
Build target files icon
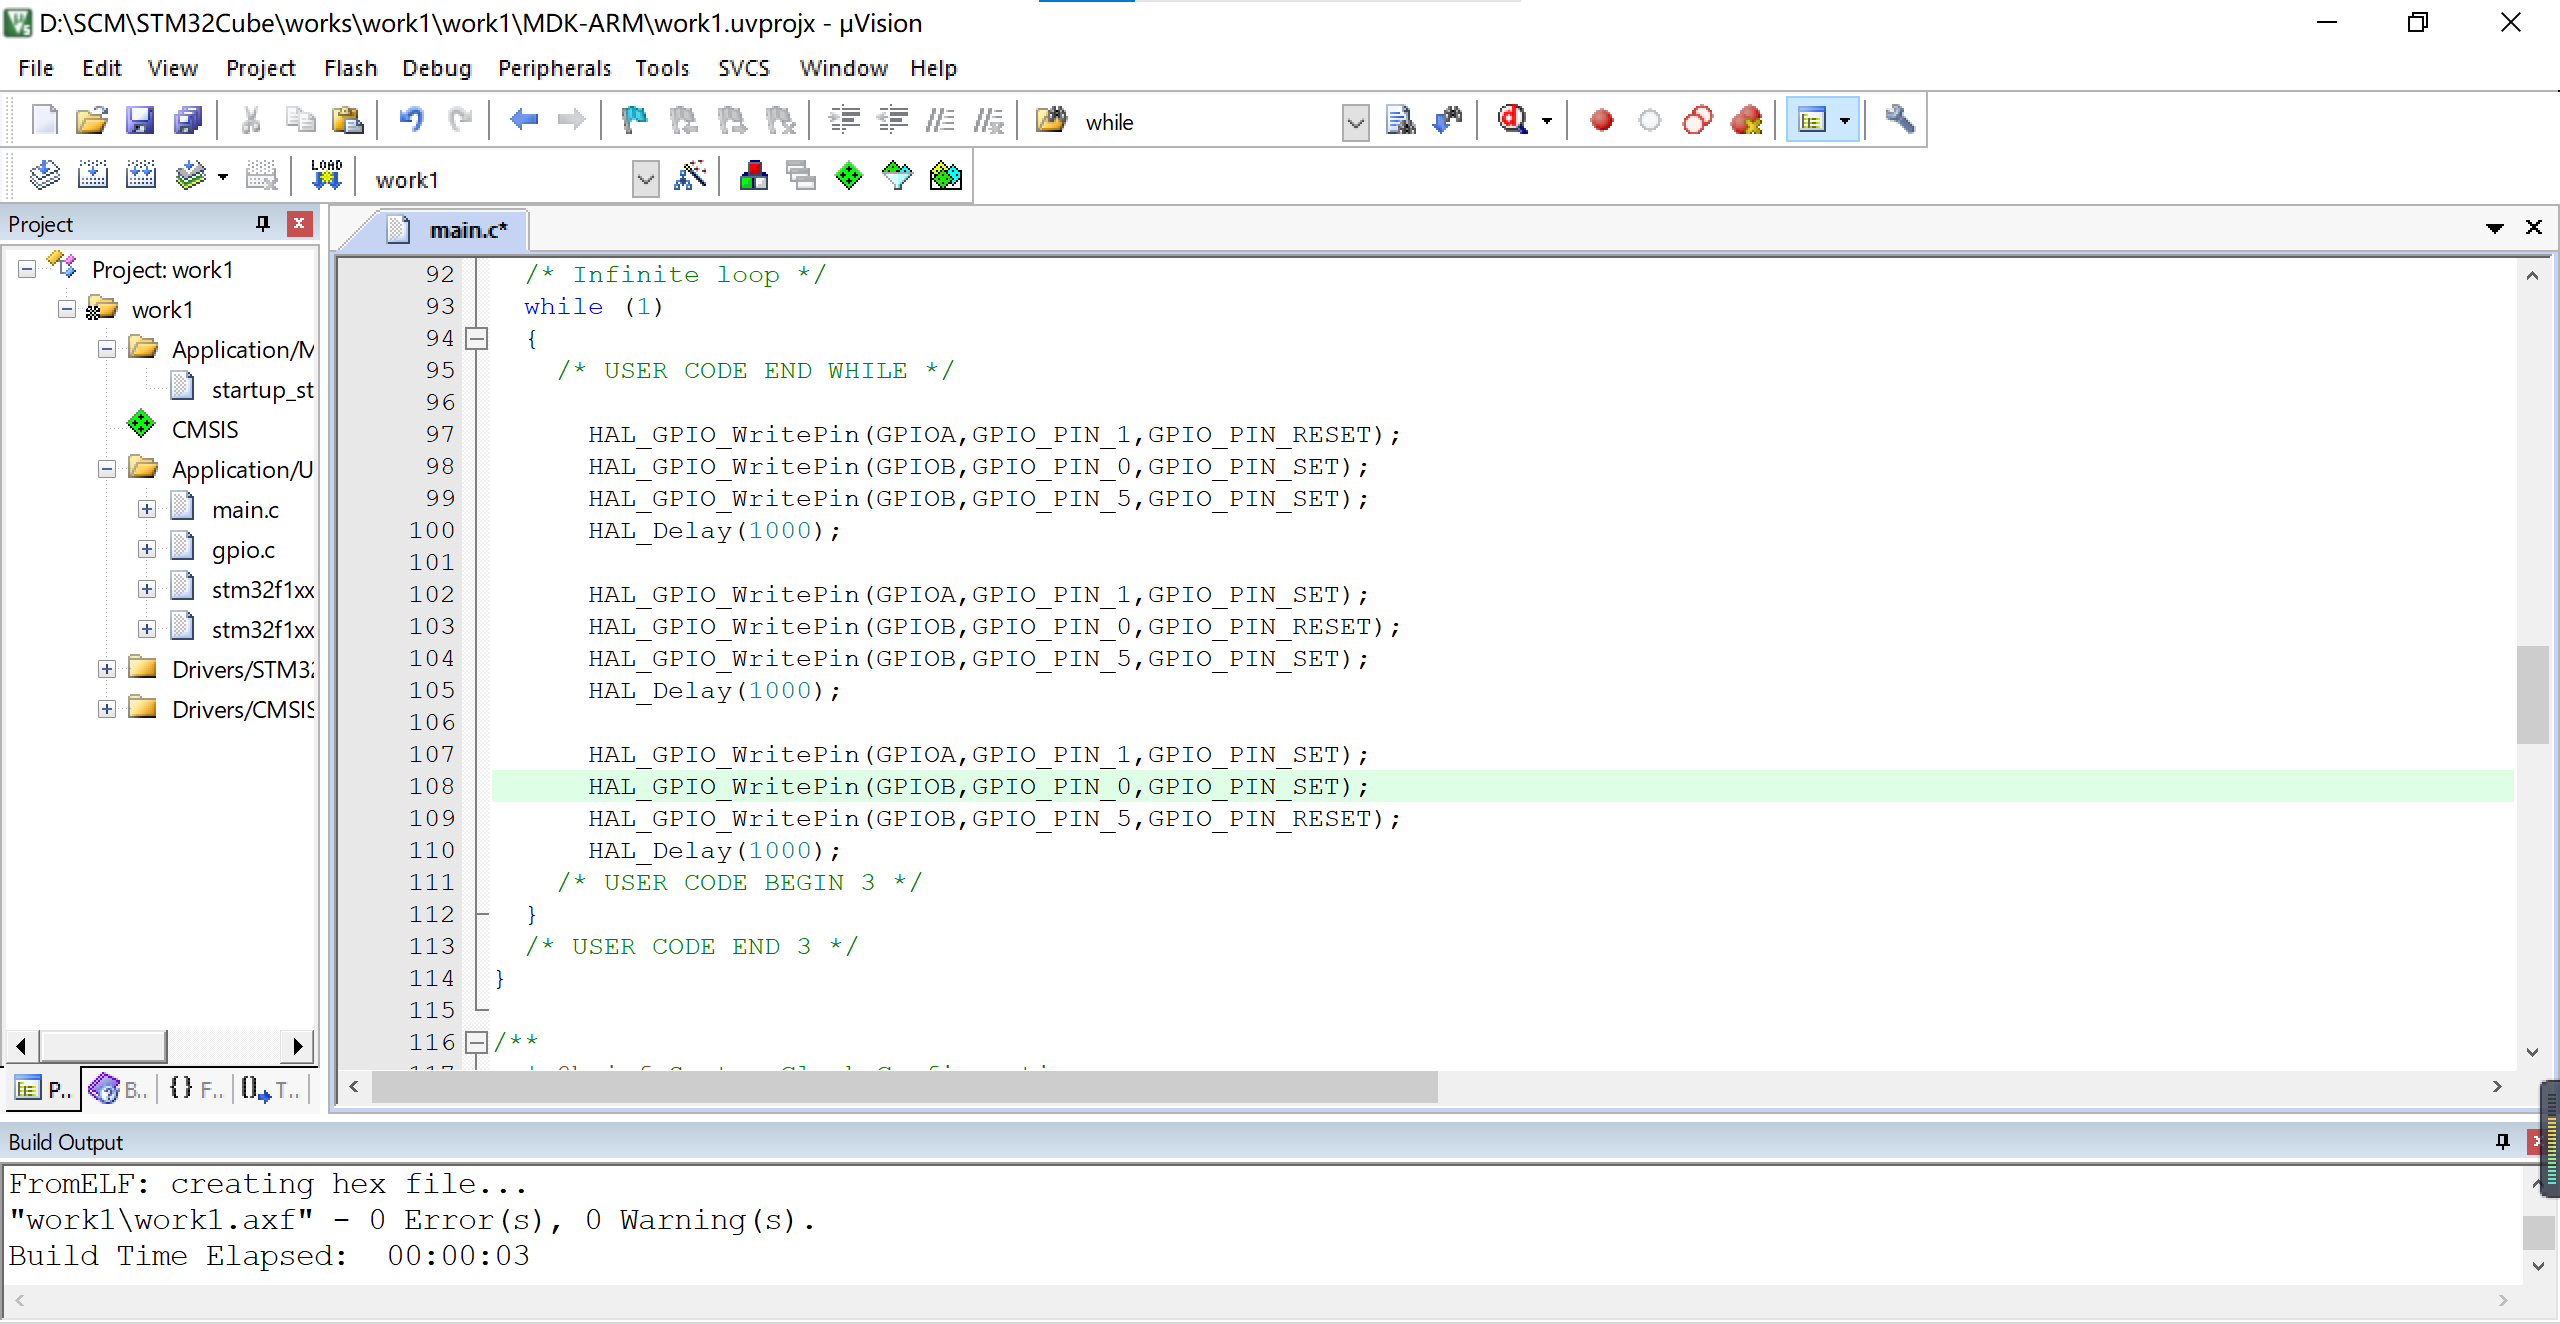(93, 177)
